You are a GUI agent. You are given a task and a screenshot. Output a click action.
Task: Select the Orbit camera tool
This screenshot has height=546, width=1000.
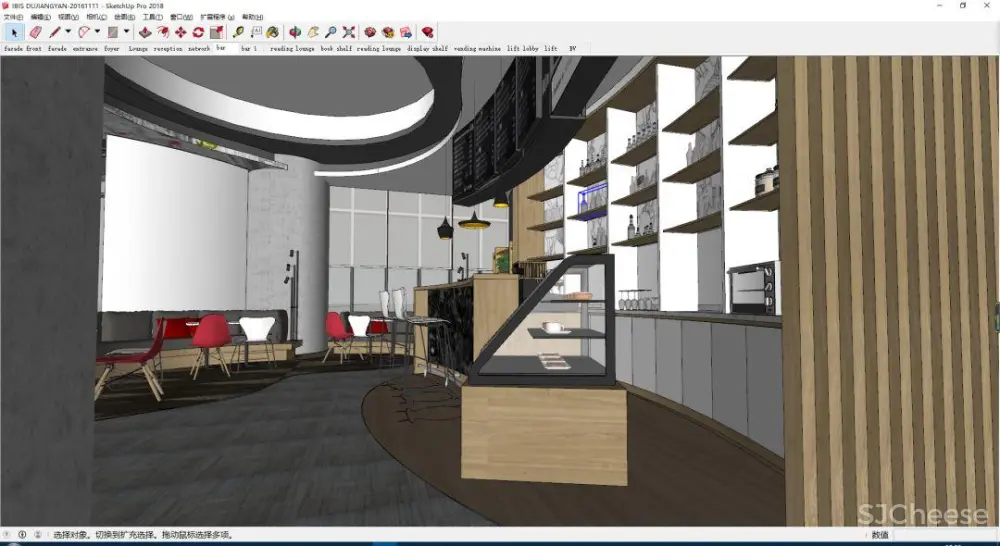pos(295,32)
